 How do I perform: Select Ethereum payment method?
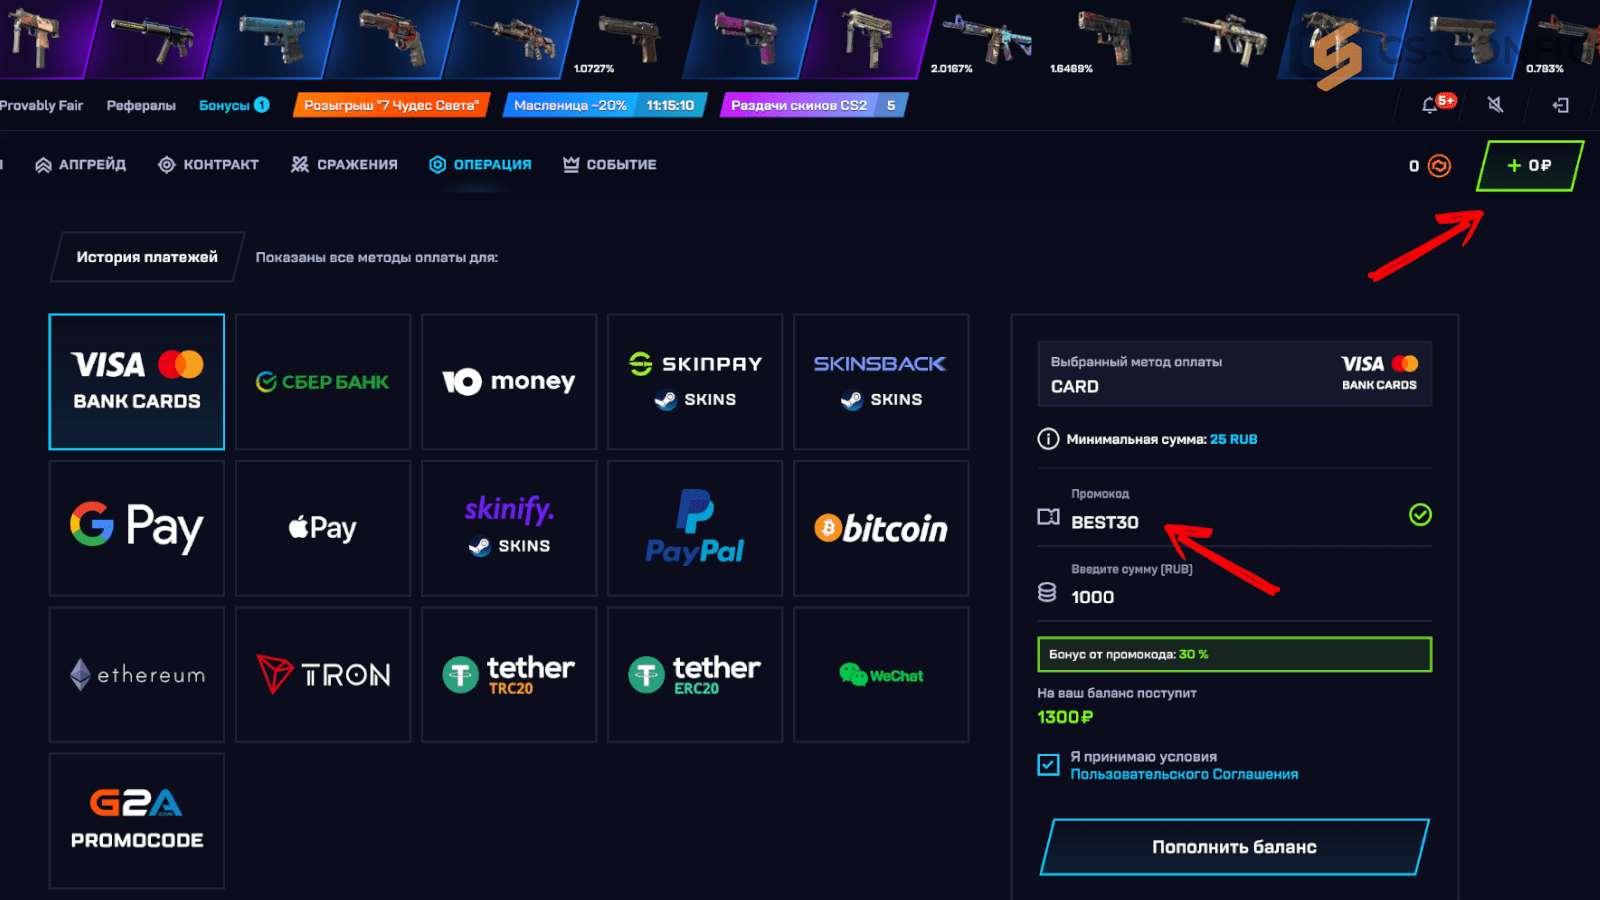137,675
